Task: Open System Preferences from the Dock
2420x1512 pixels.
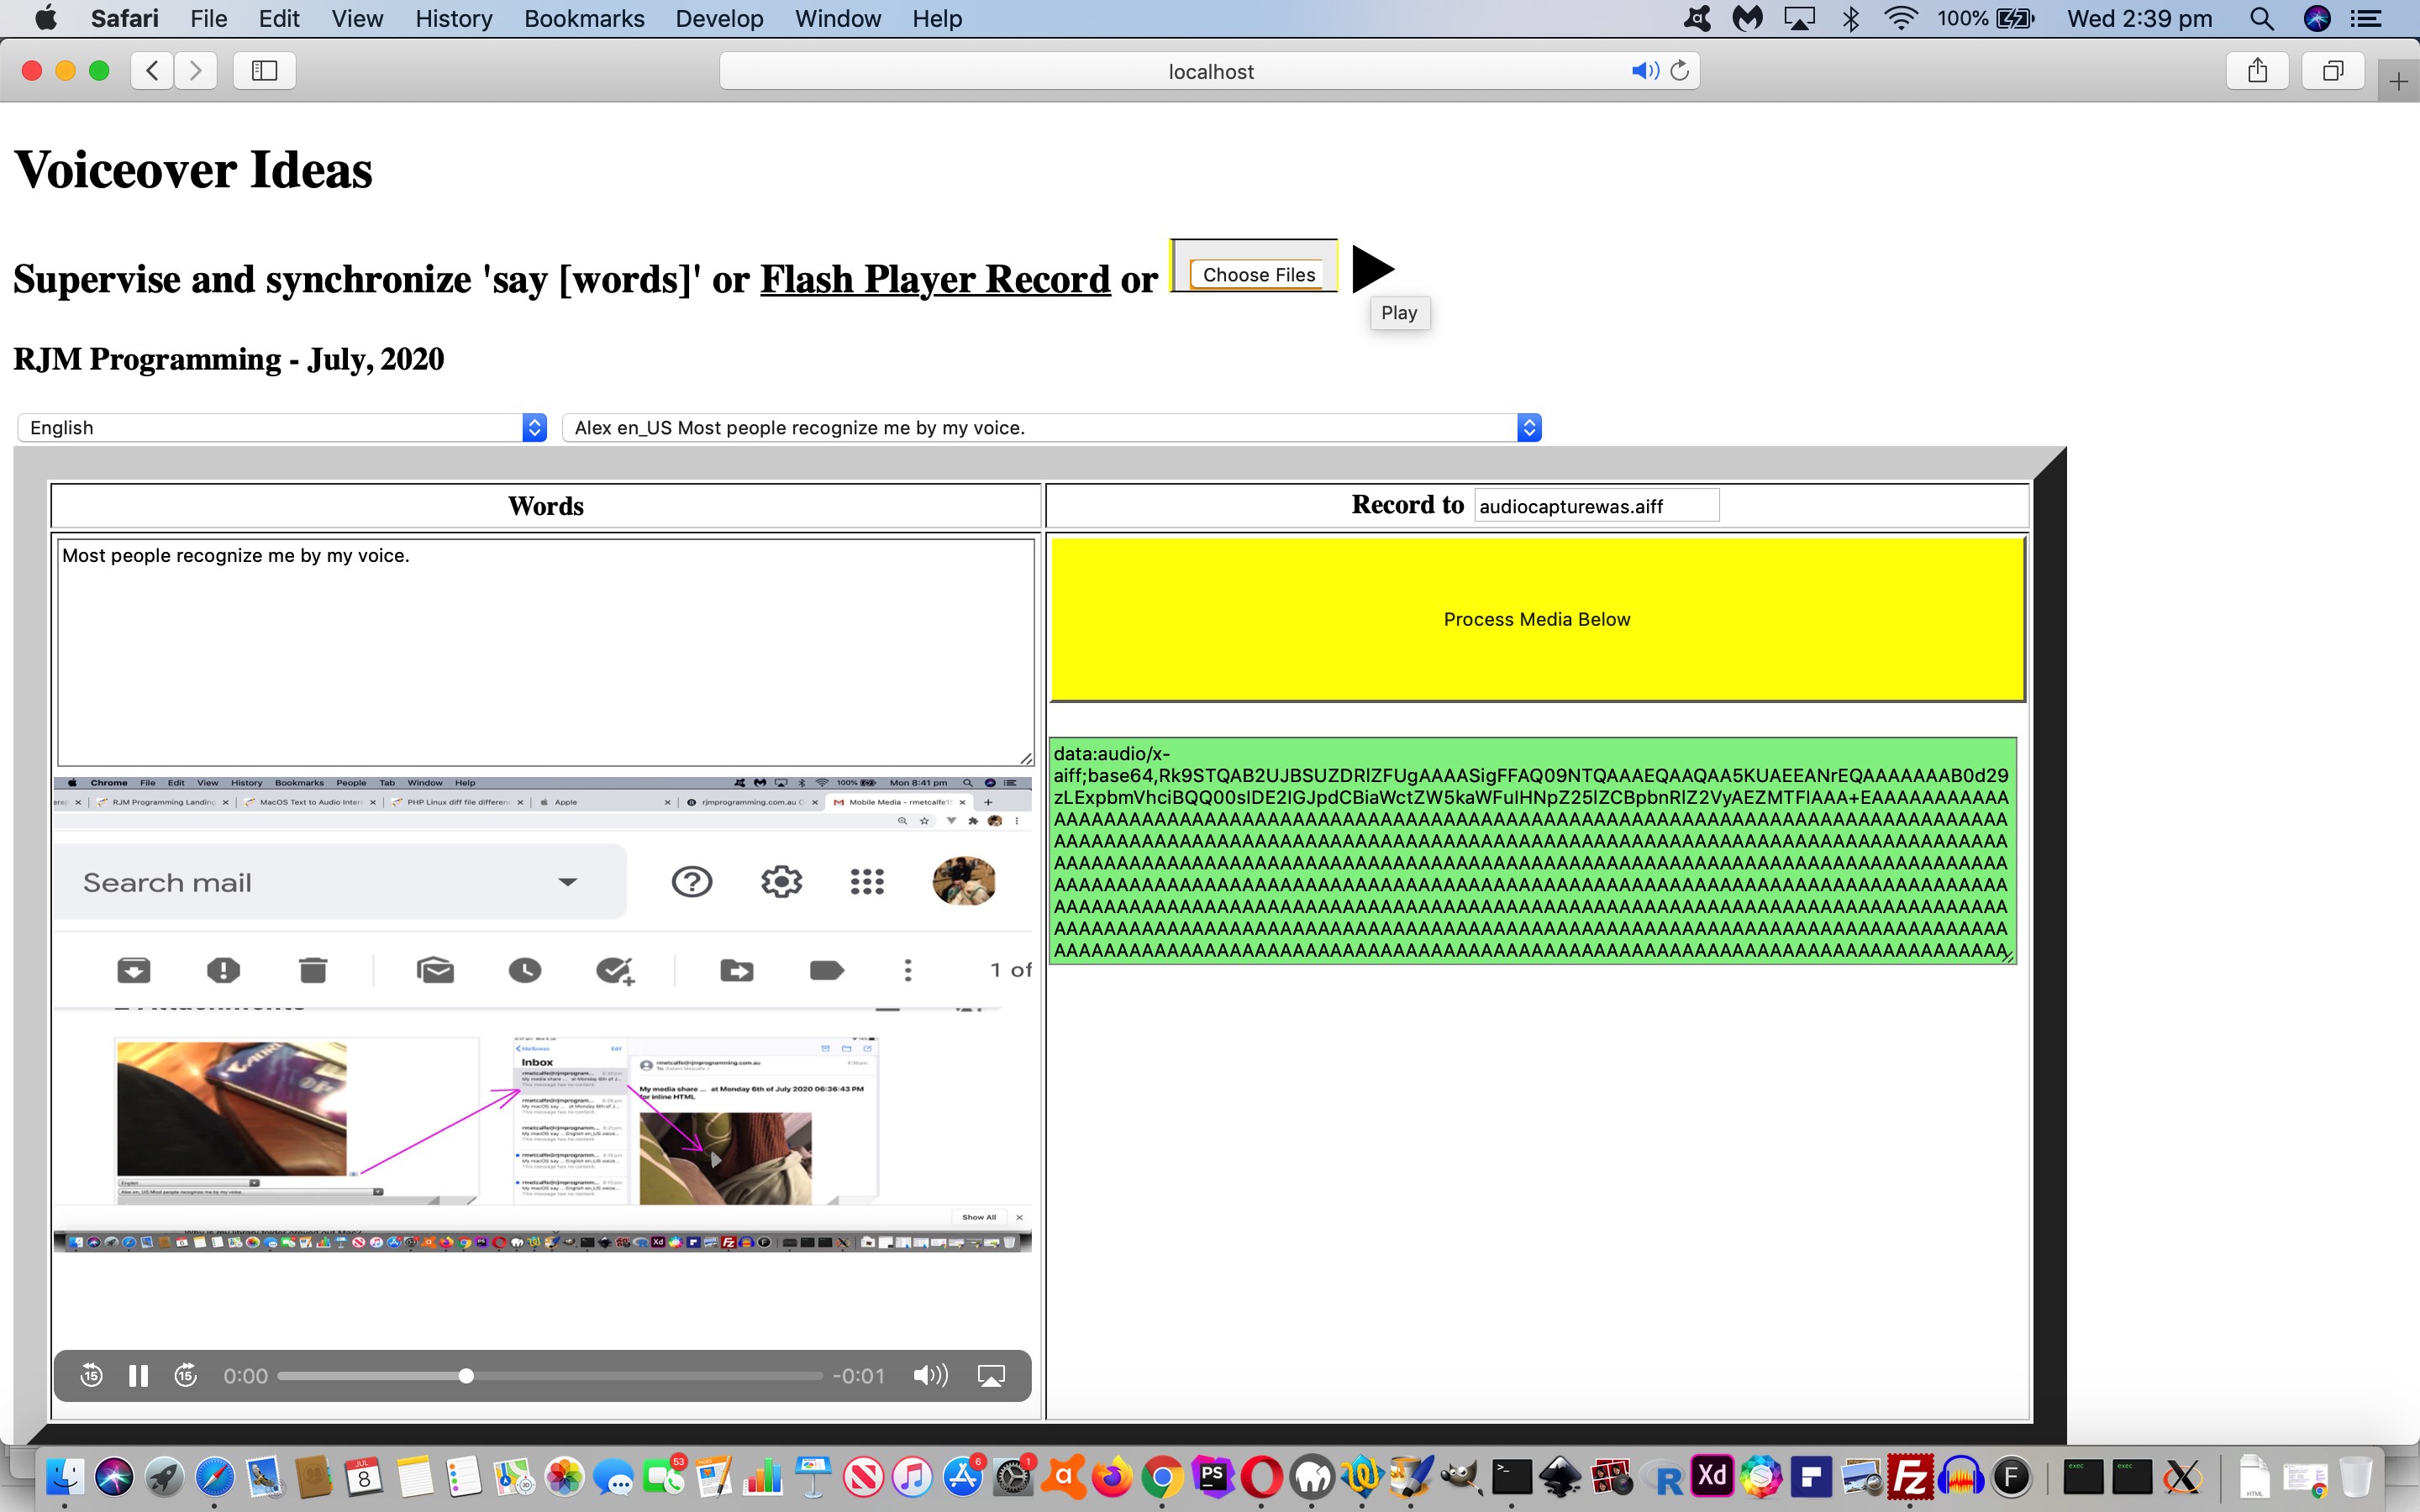Action: [1013, 1476]
